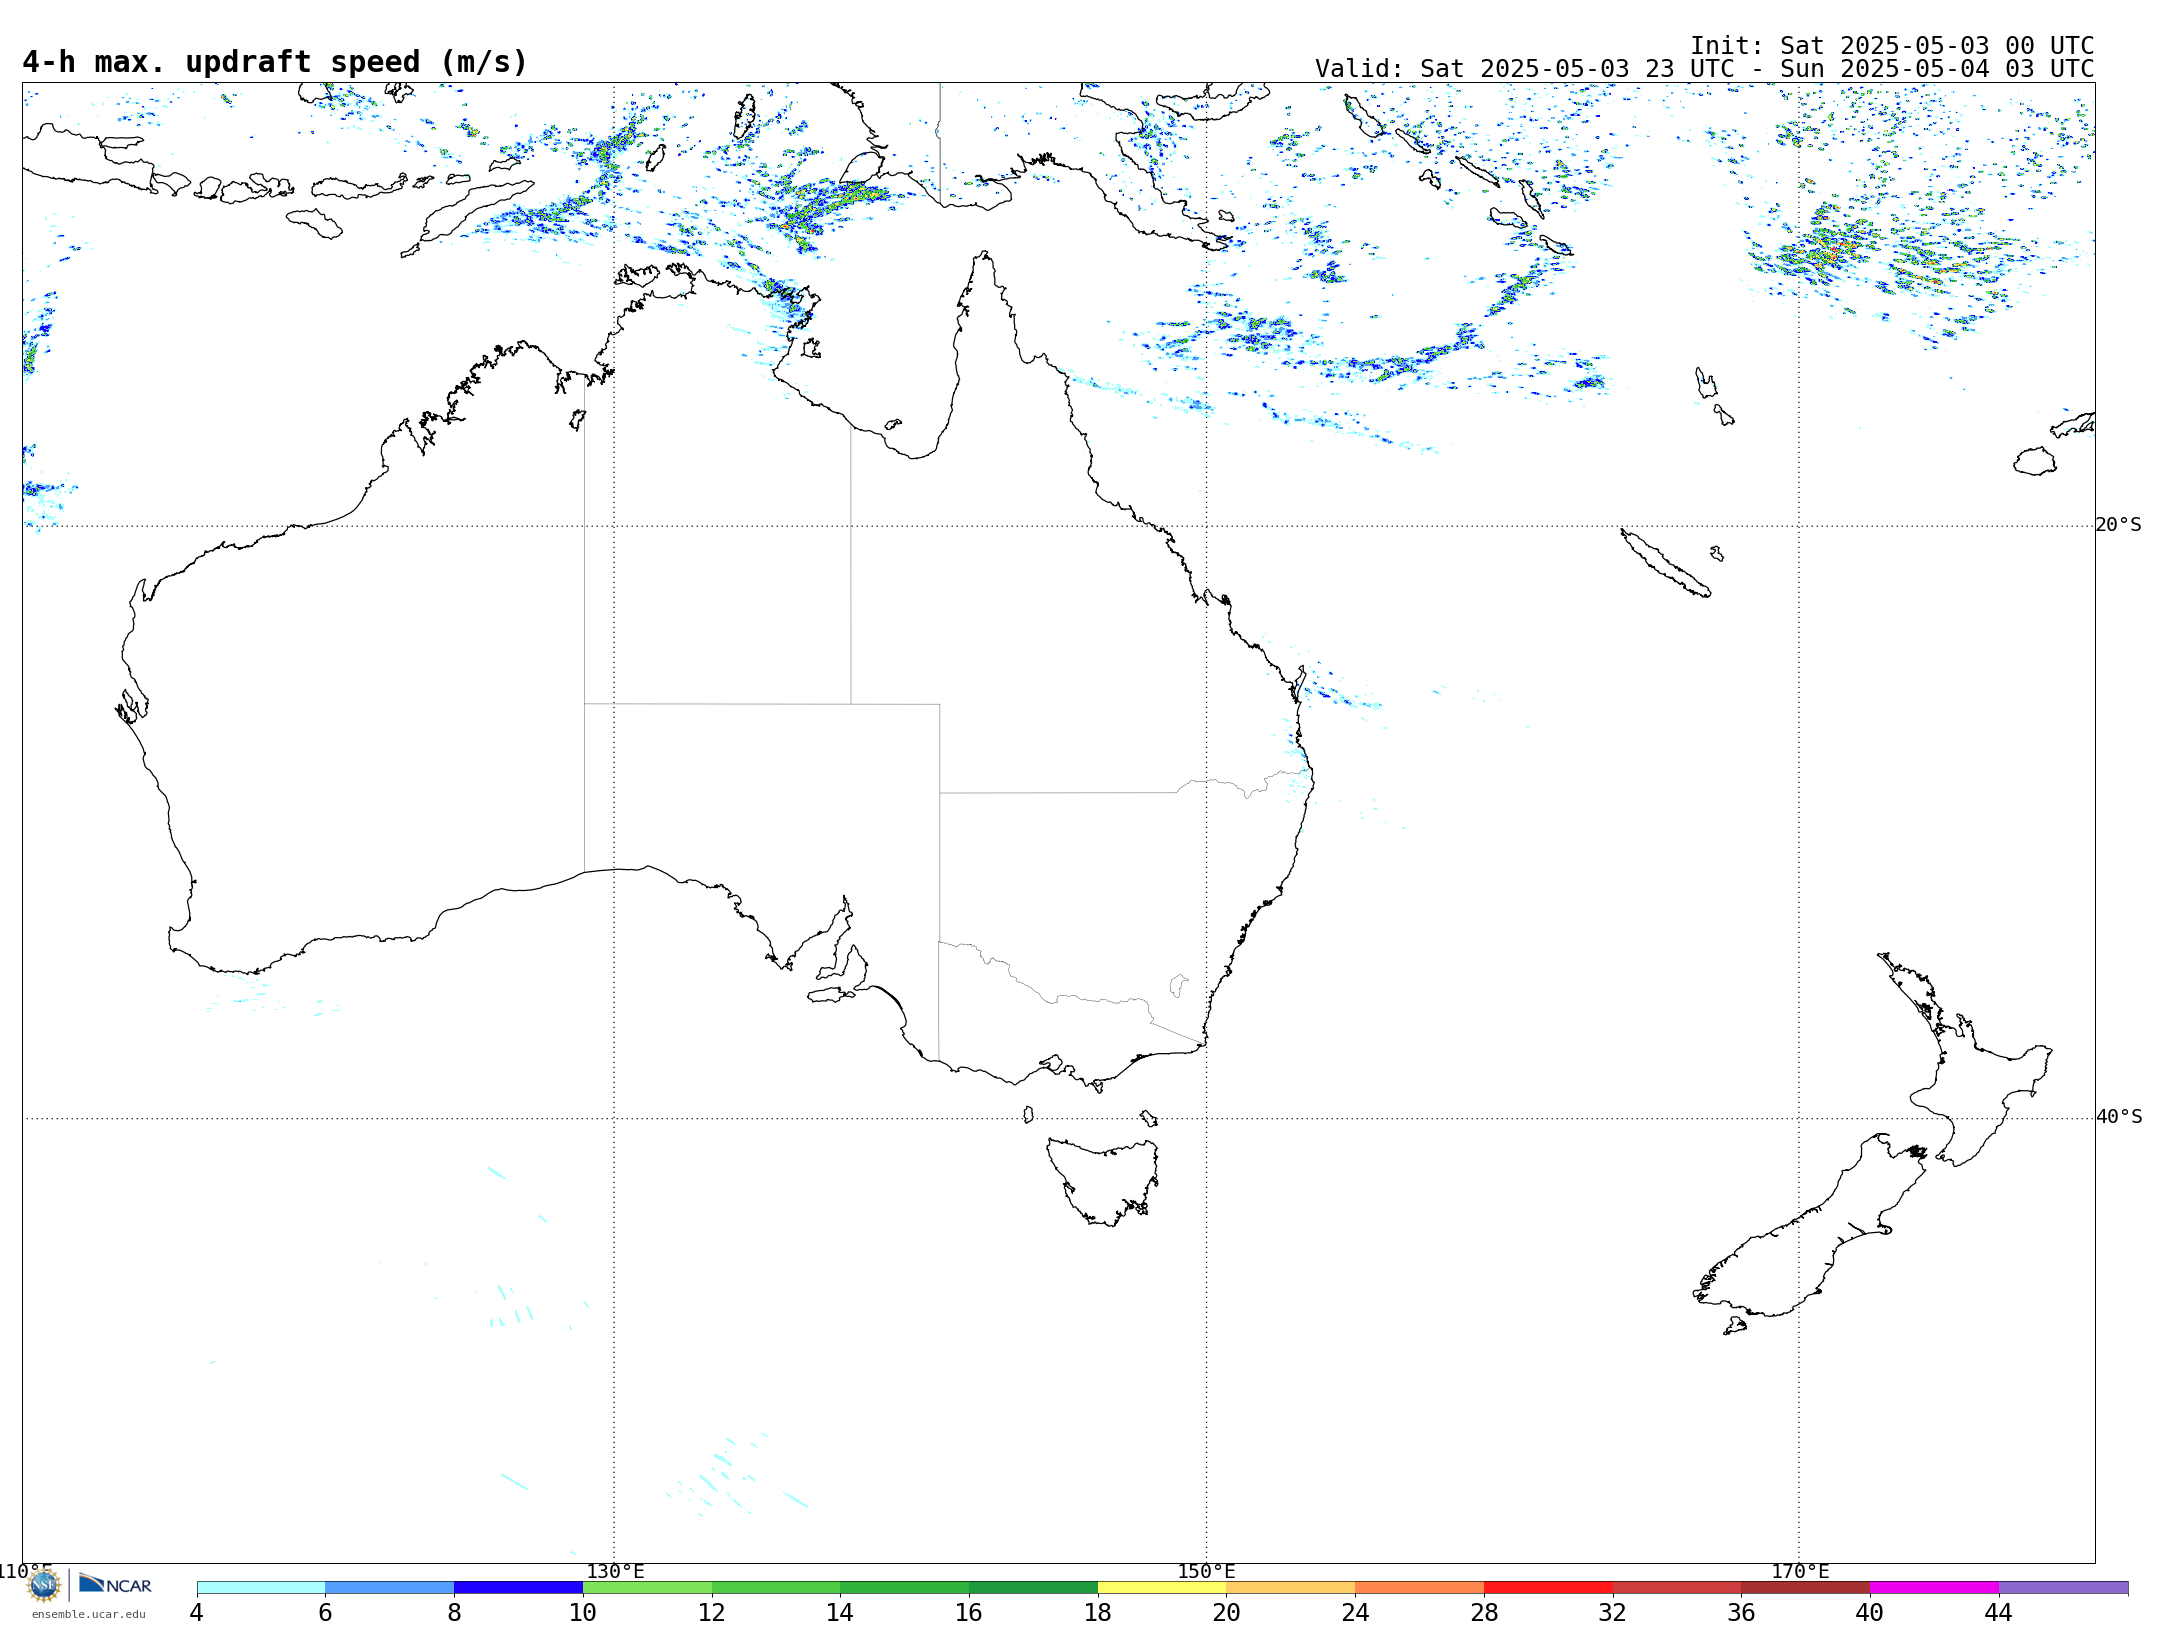Pick the orange swatch between 24 and 28

(x=1420, y=1587)
